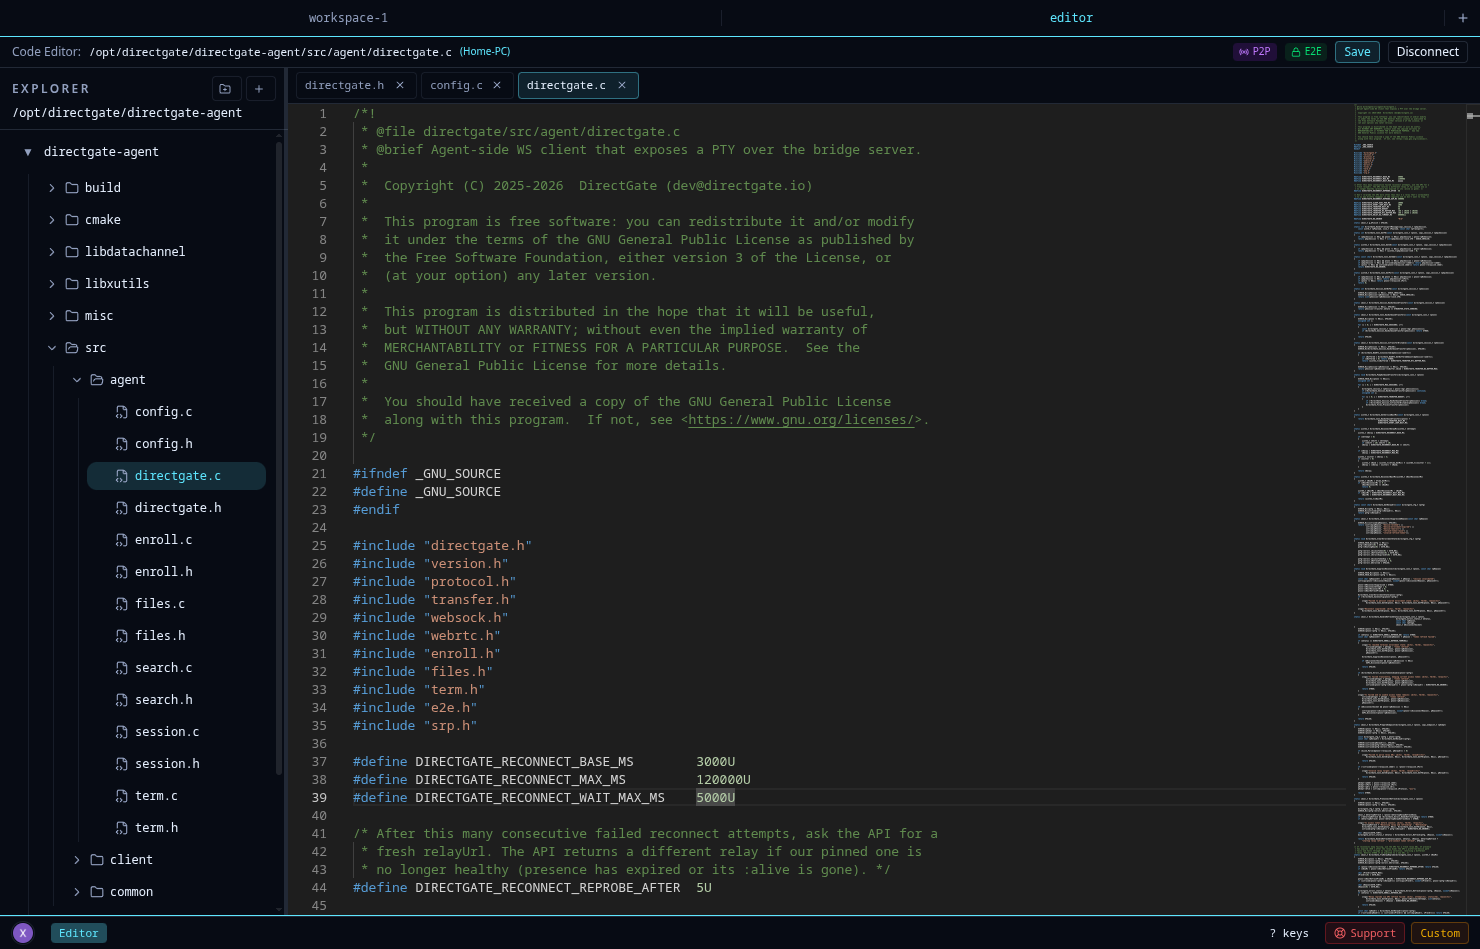
Task: Click the enroll.h file icon
Action: point(122,572)
